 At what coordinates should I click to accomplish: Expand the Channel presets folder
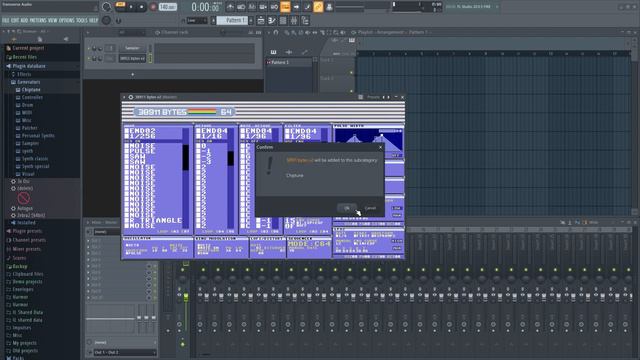pyautogui.click(x=29, y=240)
